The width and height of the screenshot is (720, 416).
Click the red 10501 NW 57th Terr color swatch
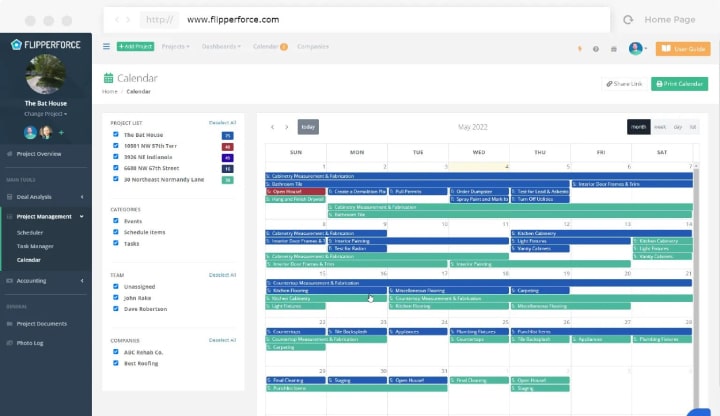pyautogui.click(x=227, y=147)
